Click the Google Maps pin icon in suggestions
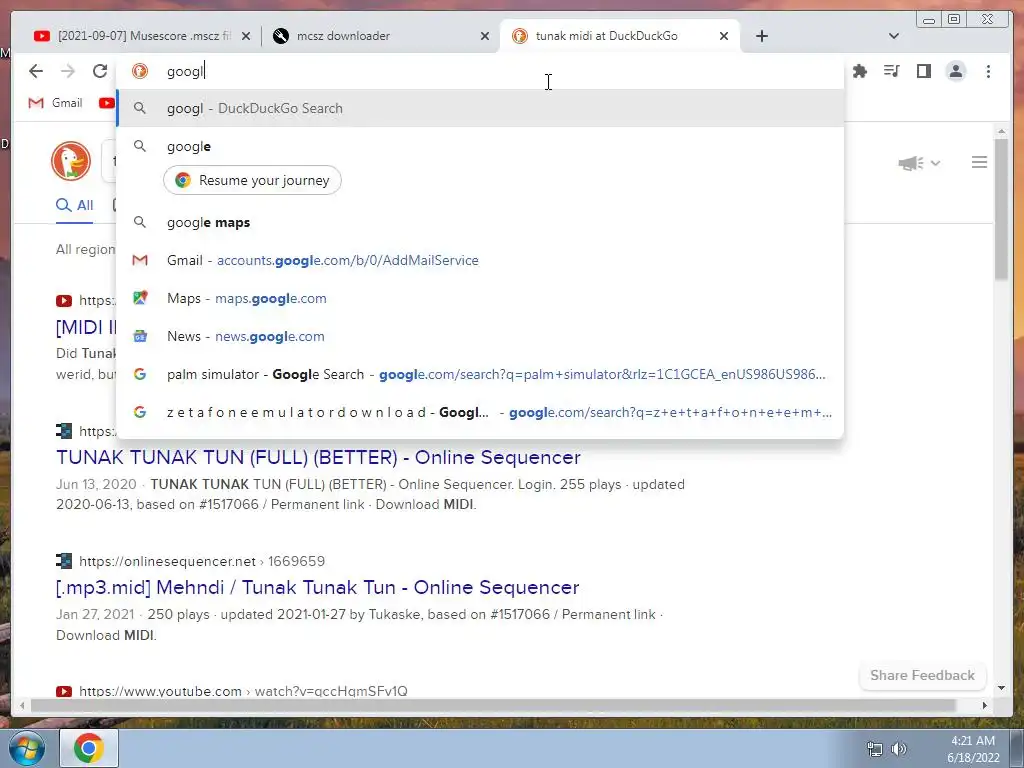Screen dimensions: 1024x768 [140, 298]
